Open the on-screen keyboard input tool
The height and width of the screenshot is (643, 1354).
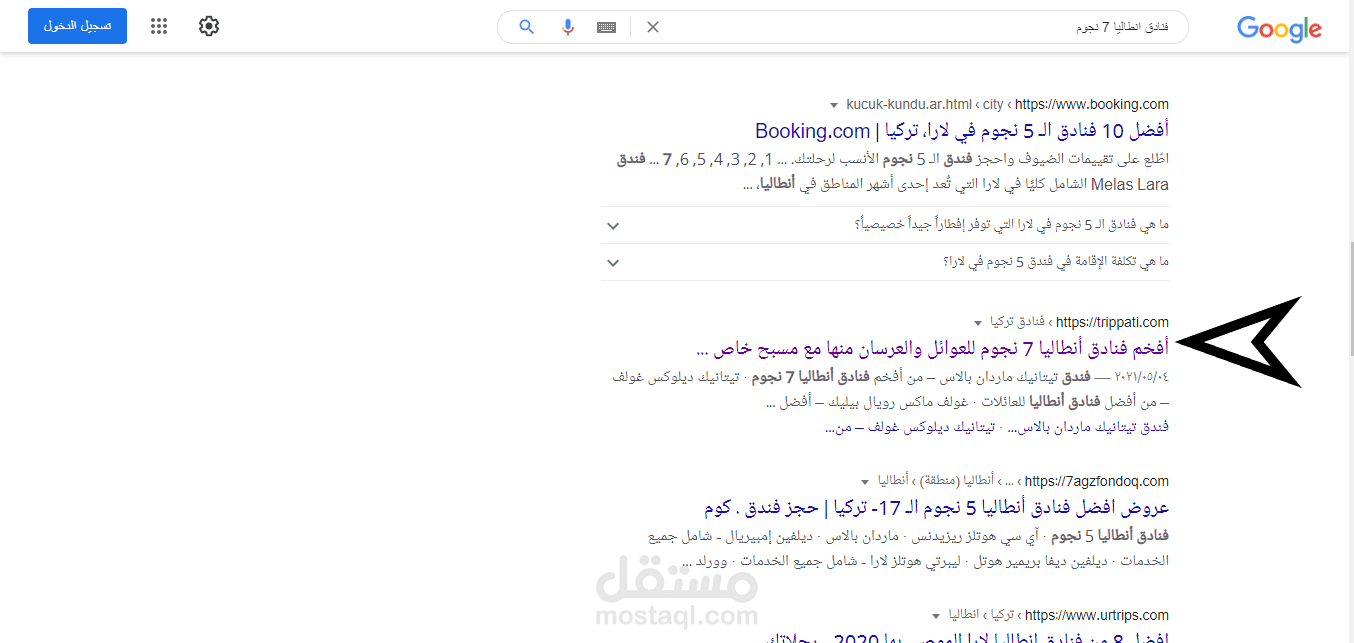[606, 27]
